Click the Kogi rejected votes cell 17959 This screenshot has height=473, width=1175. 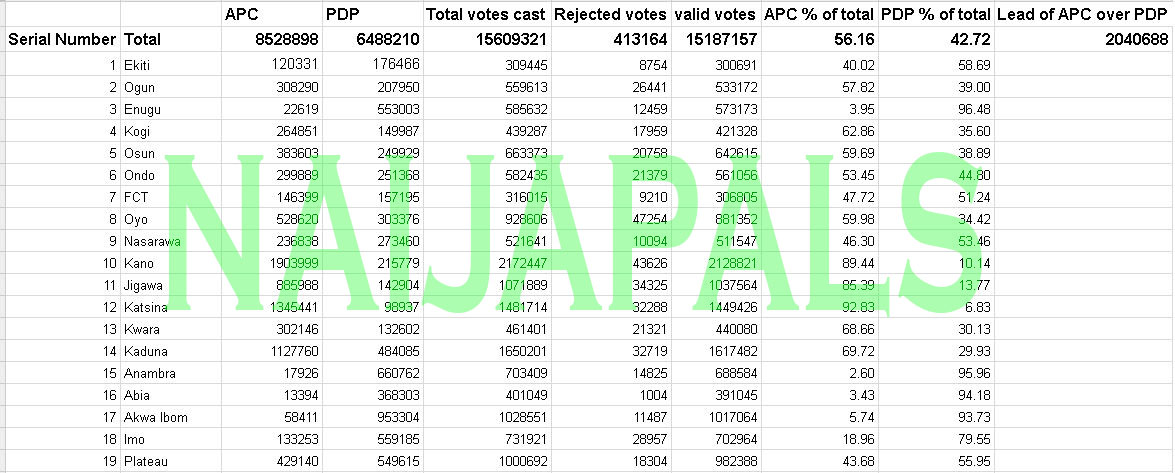click(610, 131)
